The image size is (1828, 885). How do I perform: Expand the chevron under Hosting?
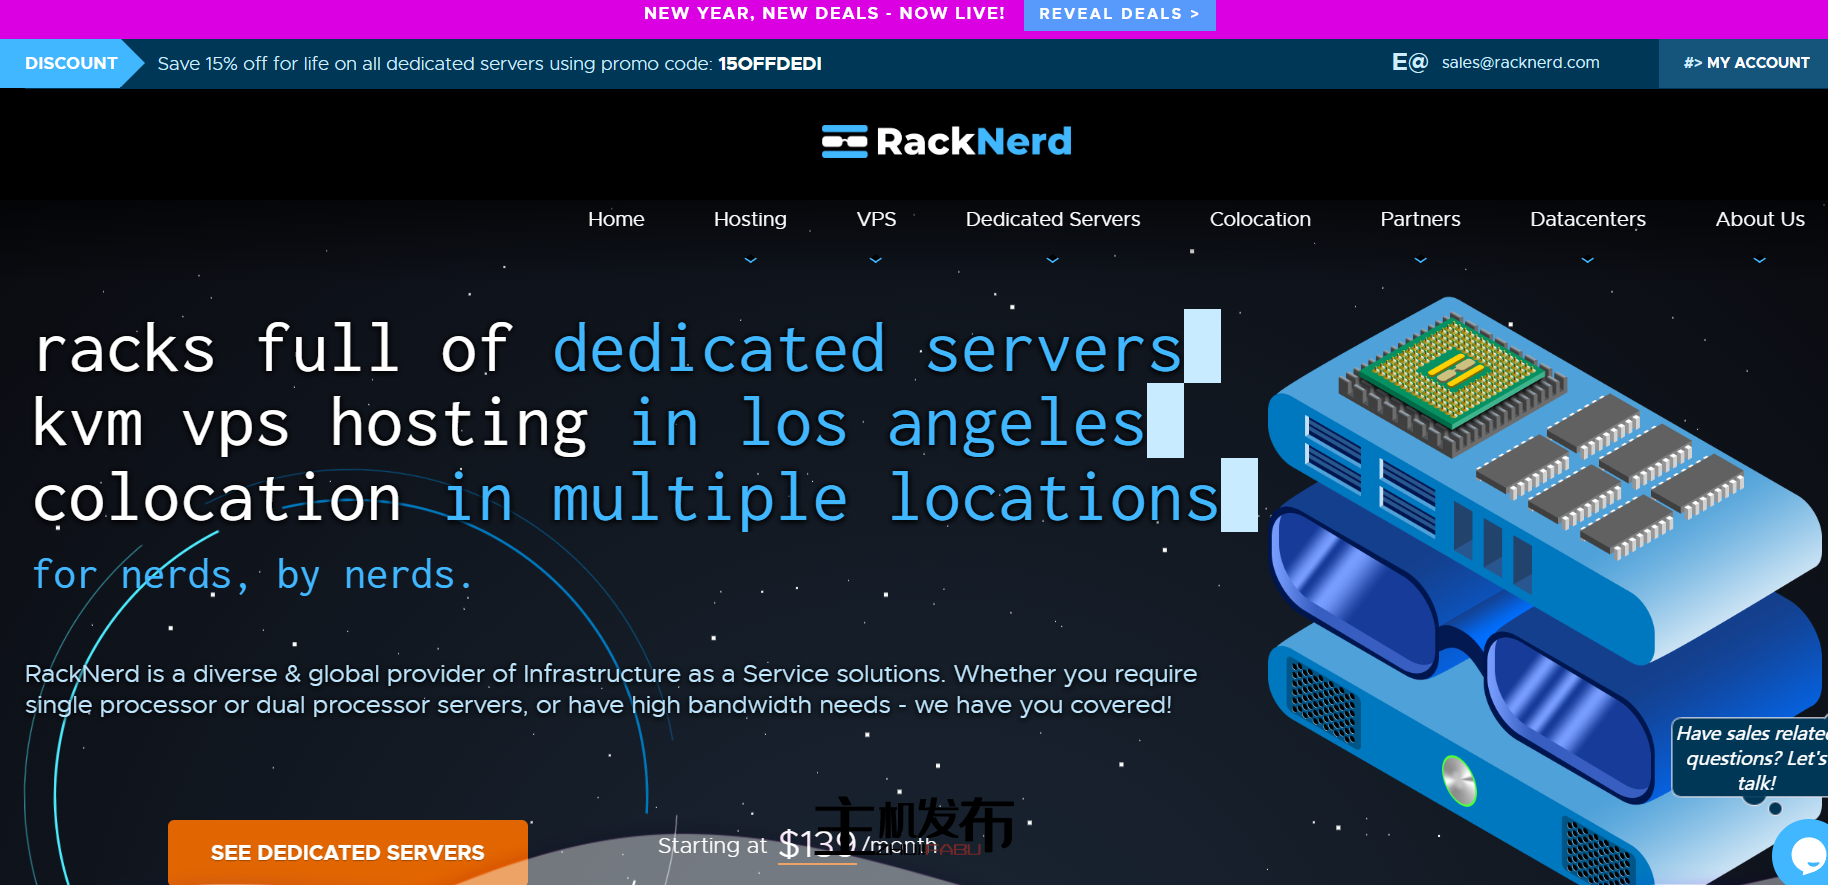[751, 260]
